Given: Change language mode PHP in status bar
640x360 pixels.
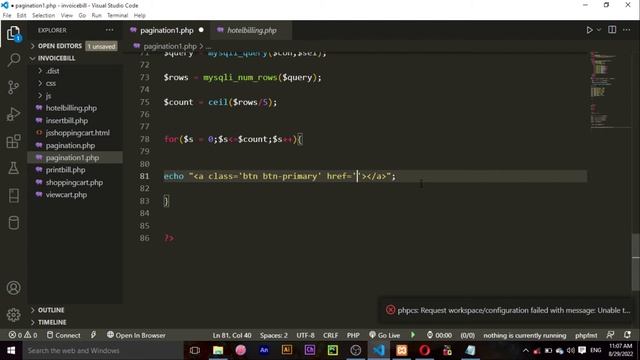Looking at the screenshot, I should pos(353,335).
